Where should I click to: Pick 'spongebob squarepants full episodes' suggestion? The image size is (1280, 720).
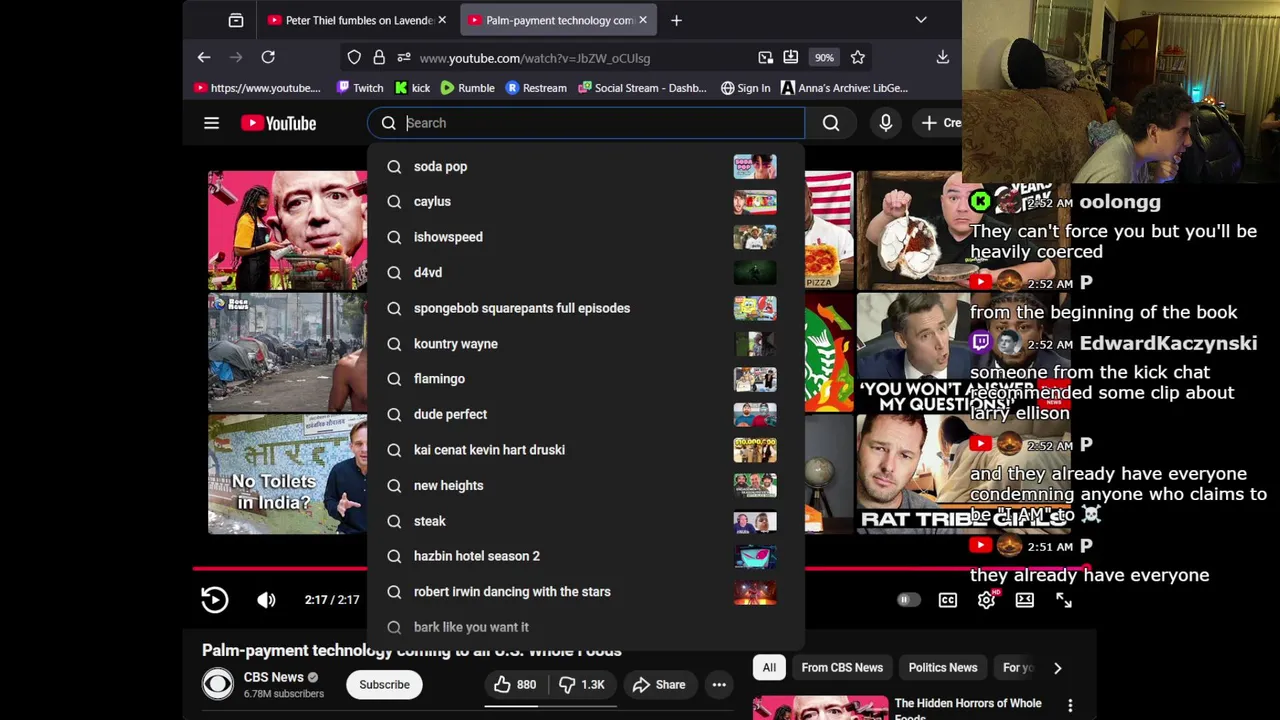click(x=586, y=308)
